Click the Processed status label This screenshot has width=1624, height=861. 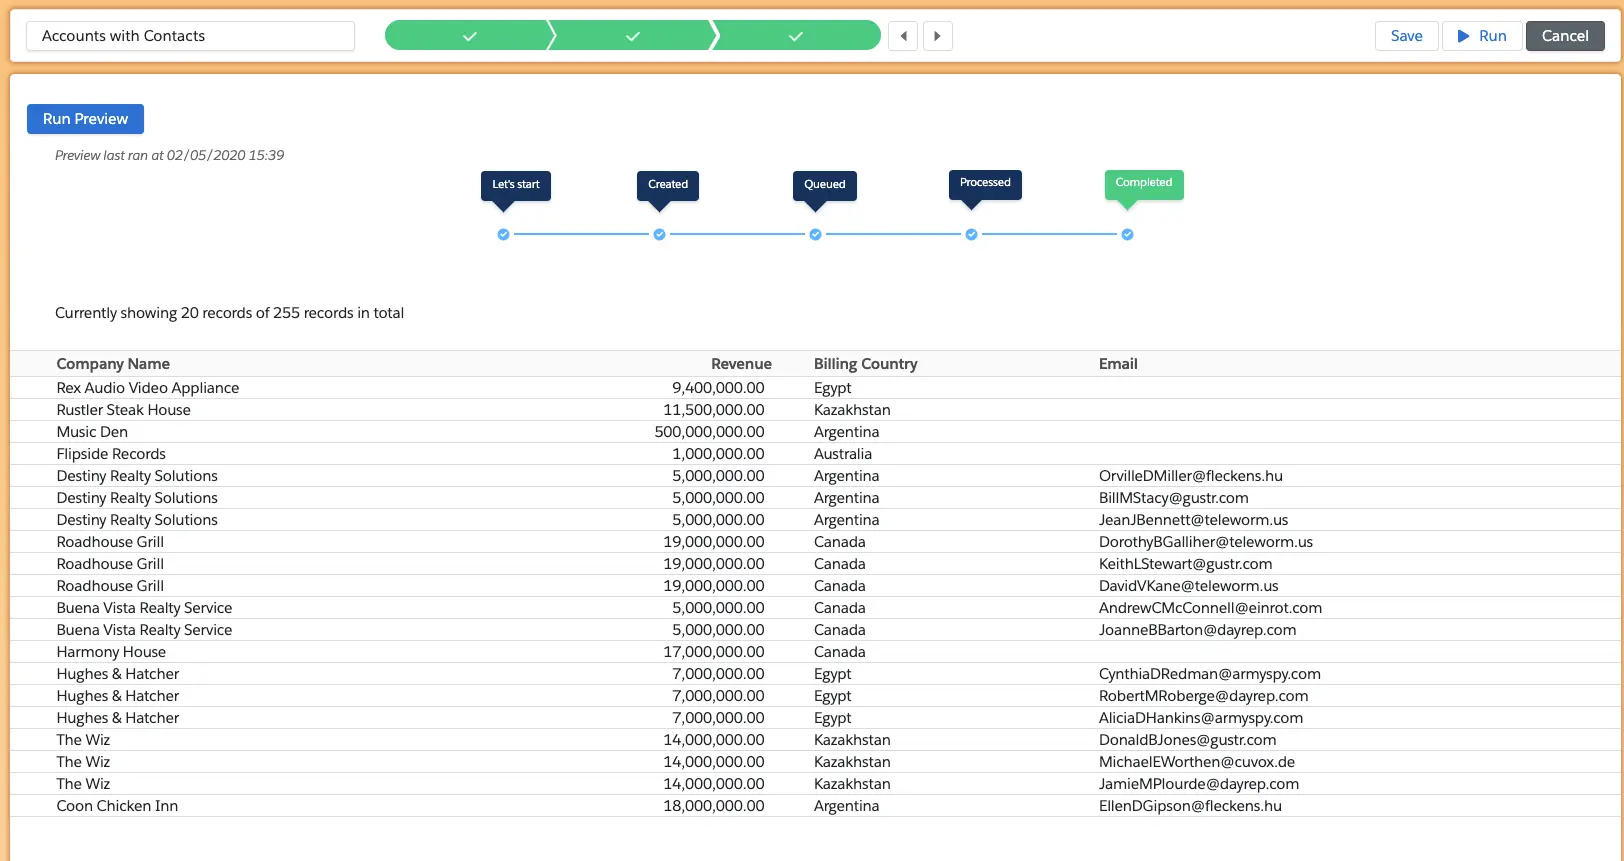(x=985, y=183)
